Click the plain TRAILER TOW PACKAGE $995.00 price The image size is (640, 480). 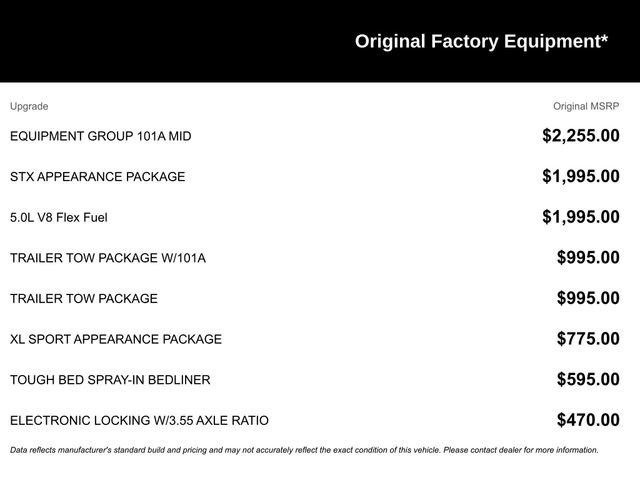tap(588, 298)
